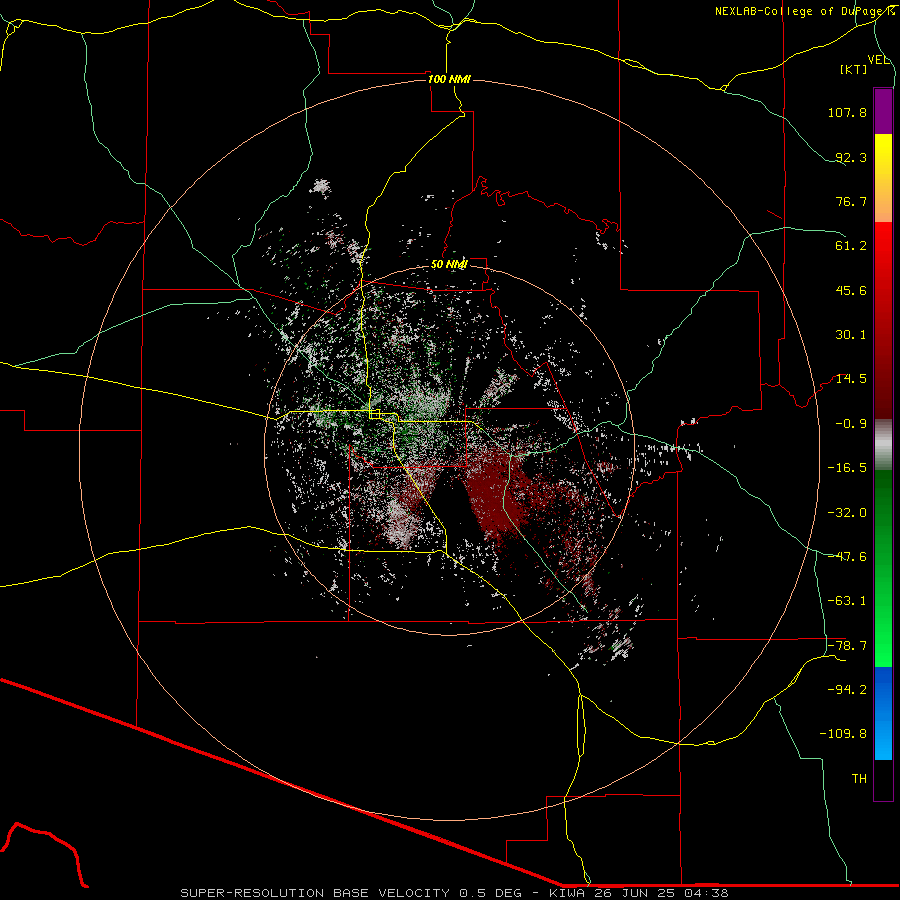
Task: Select the 45.6 velocity scale value
Action: click(851, 290)
